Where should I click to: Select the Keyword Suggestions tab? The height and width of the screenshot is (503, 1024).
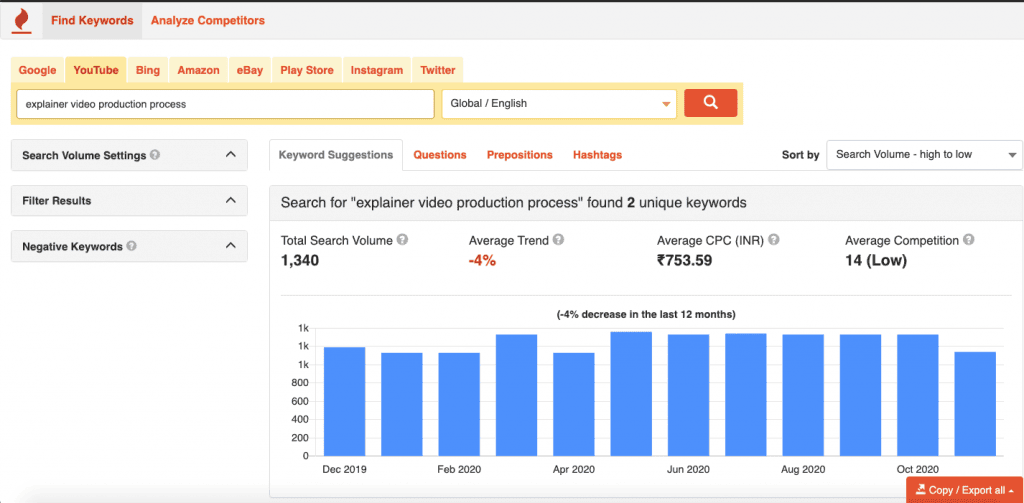[x=336, y=155]
